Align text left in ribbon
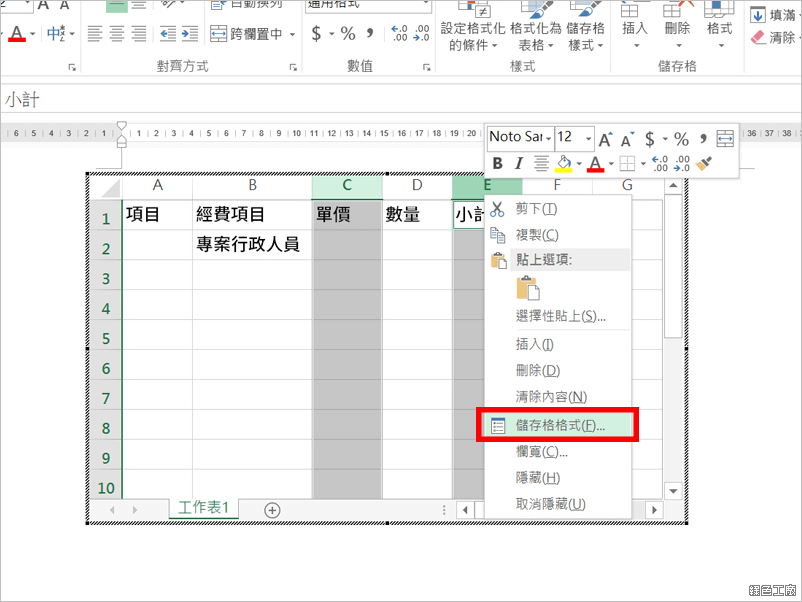802x602 pixels. 95,34
